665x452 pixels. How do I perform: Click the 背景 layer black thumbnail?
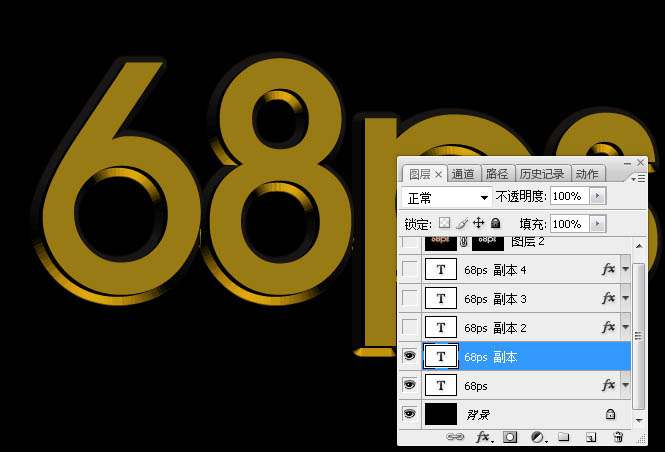click(441, 414)
